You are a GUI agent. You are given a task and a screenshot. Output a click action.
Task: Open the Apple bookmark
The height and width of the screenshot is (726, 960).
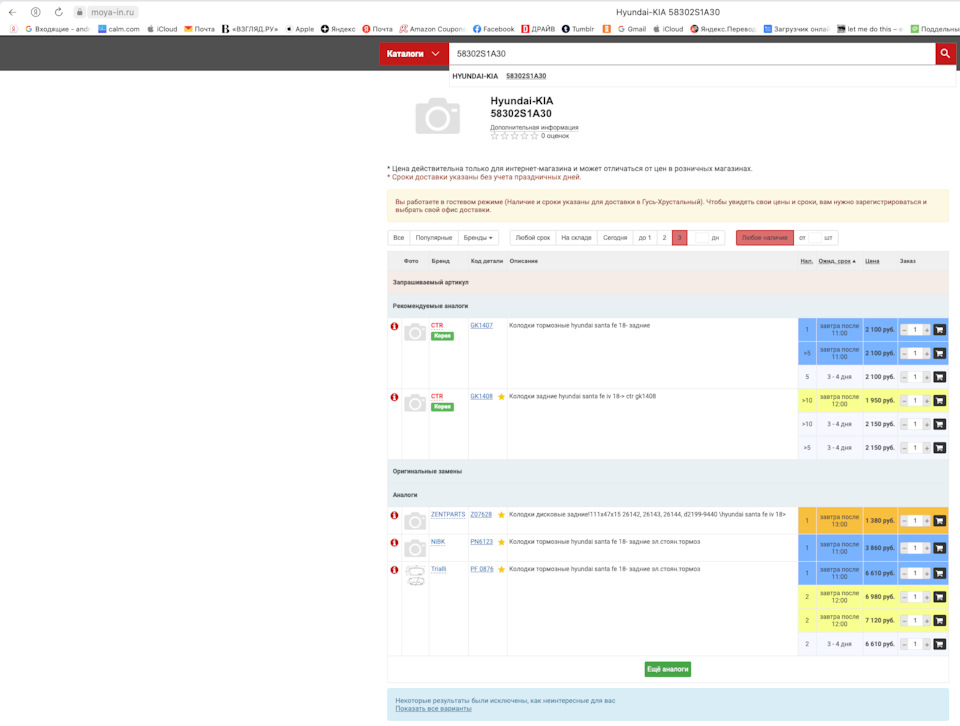point(300,29)
